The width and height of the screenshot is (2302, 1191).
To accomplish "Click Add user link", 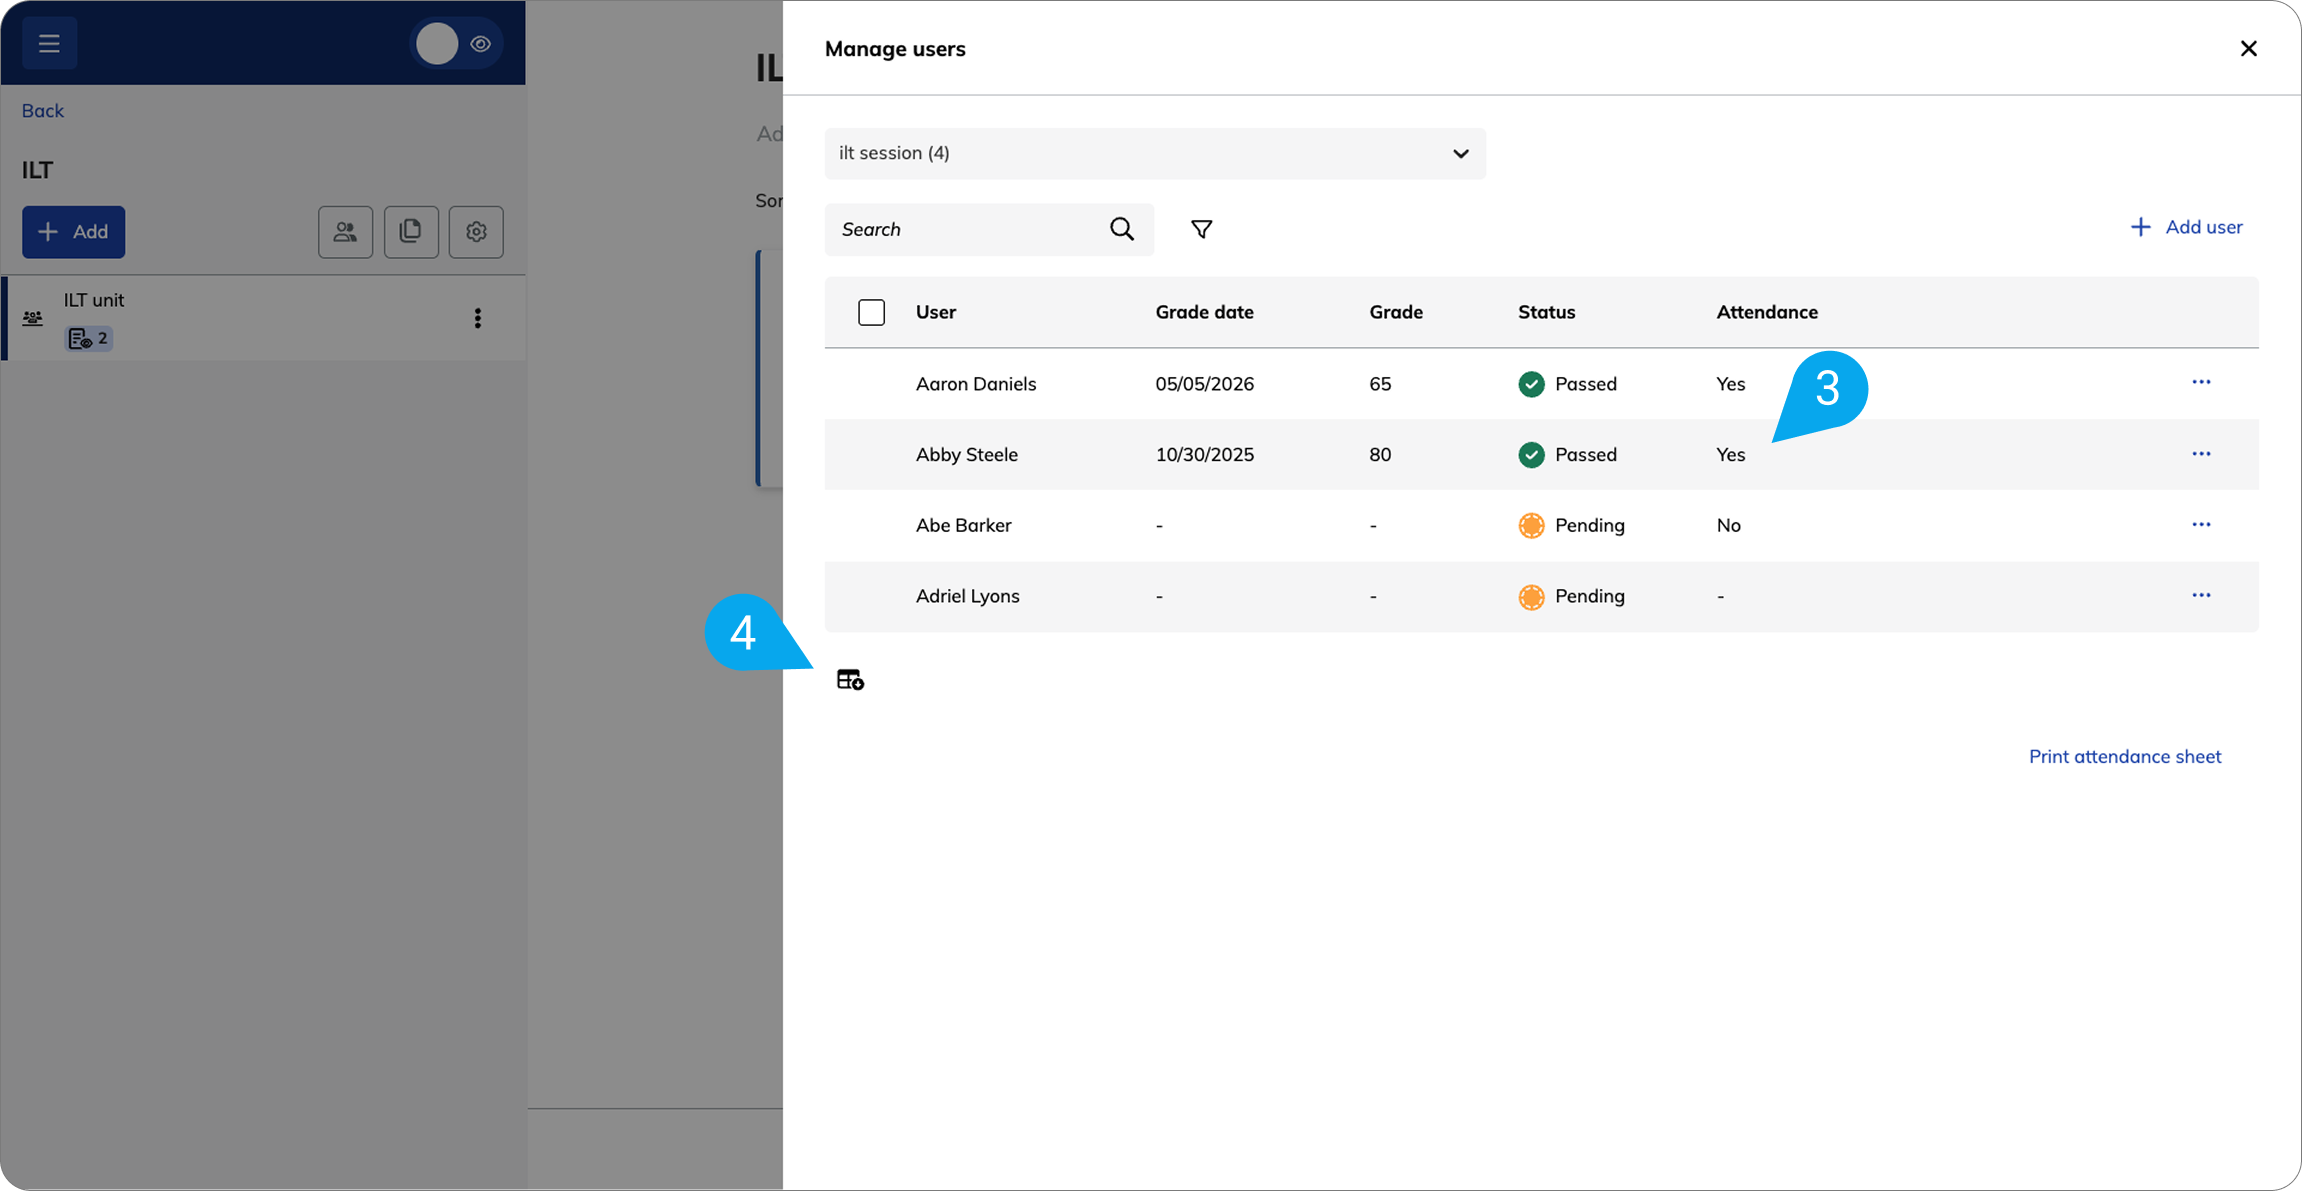I will coord(2186,227).
